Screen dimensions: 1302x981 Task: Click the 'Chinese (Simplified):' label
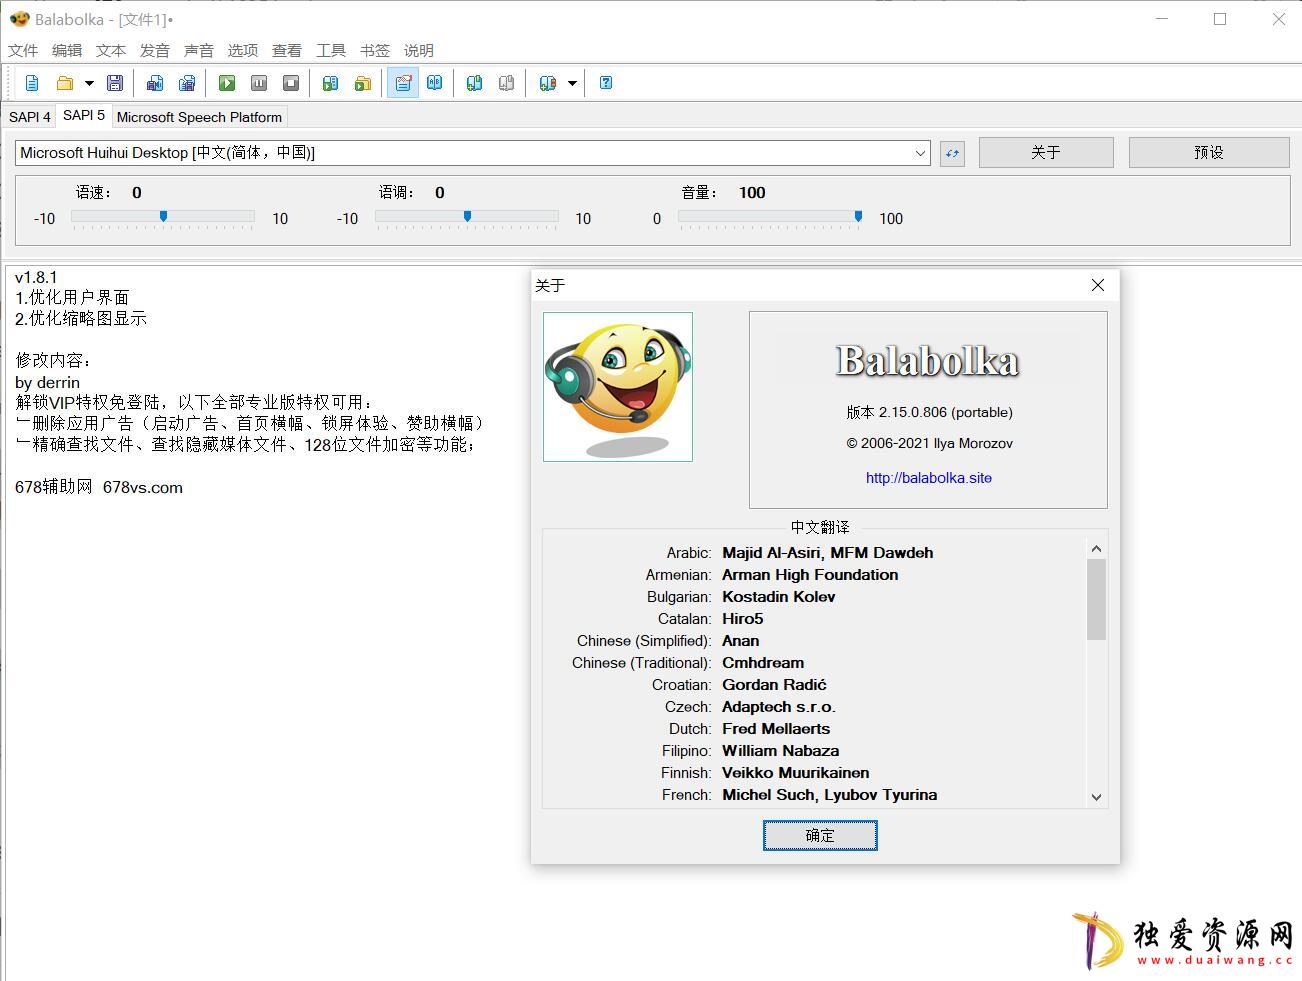click(x=644, y=641)
